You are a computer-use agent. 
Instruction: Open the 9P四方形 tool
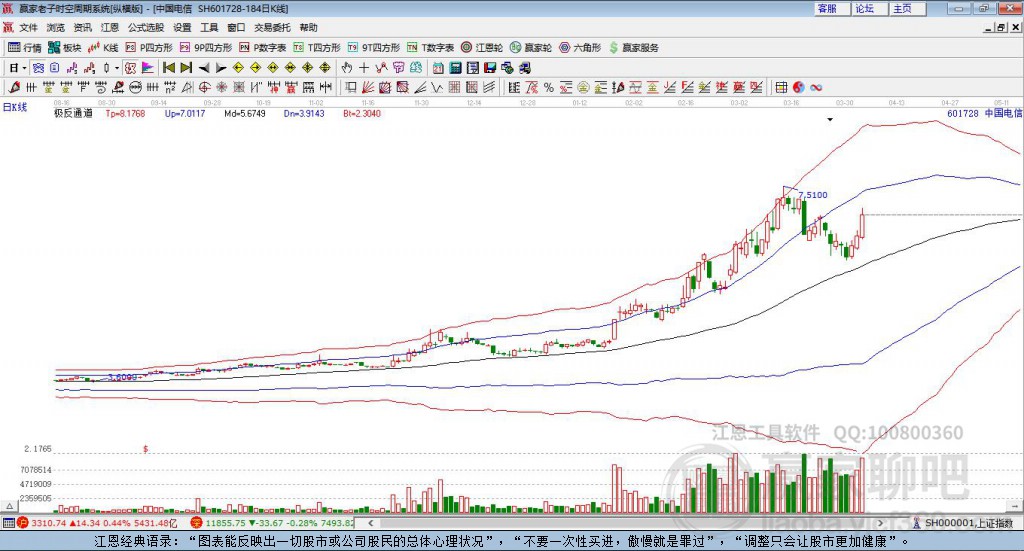[206, 48]
